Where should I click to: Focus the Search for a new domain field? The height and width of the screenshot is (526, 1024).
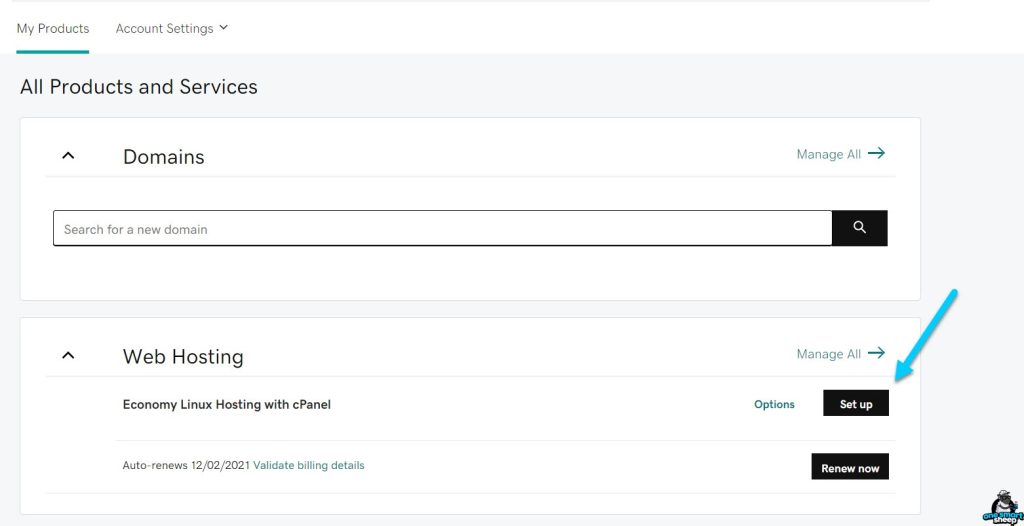[442, 229]
